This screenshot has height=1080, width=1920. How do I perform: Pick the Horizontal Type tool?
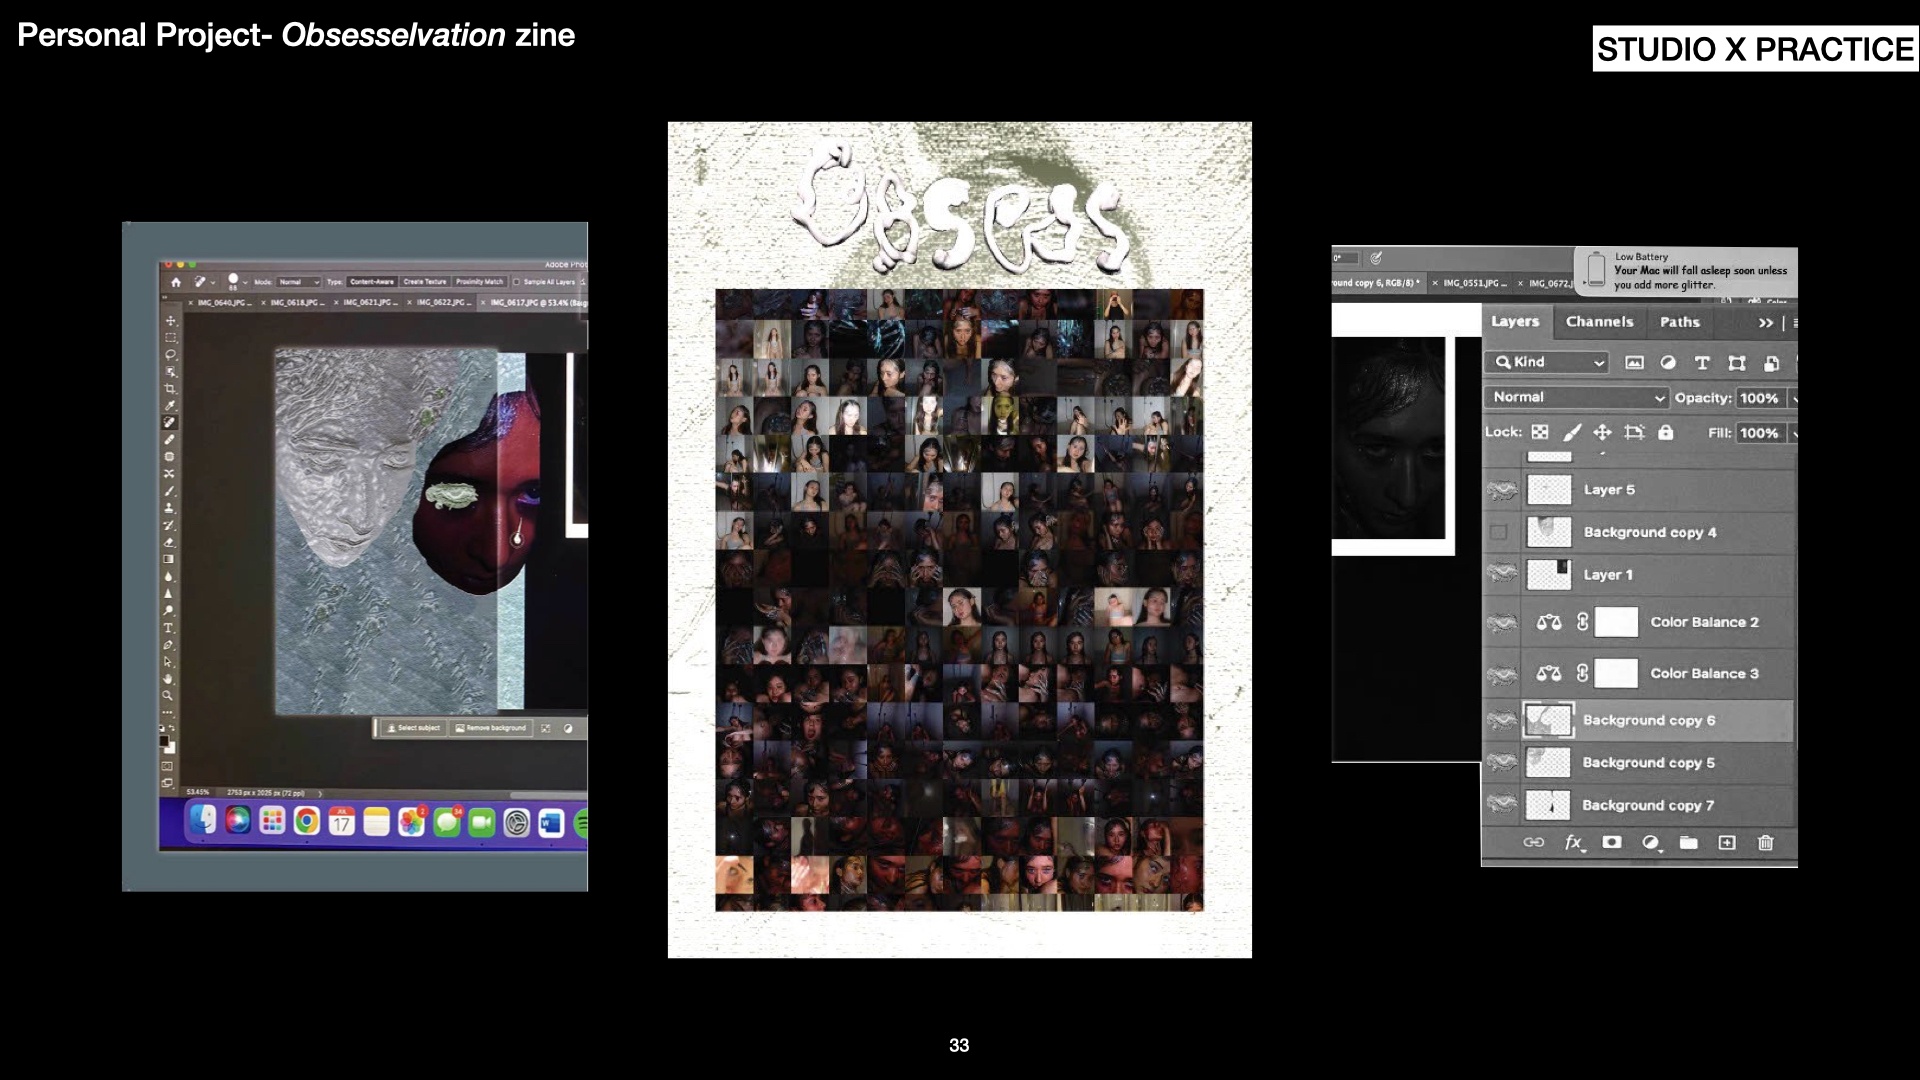coord(168,628)
